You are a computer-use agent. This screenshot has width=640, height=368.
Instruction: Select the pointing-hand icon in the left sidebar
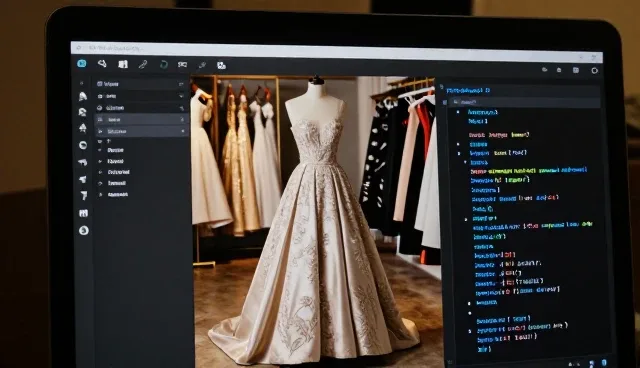[x=82, y=162]
